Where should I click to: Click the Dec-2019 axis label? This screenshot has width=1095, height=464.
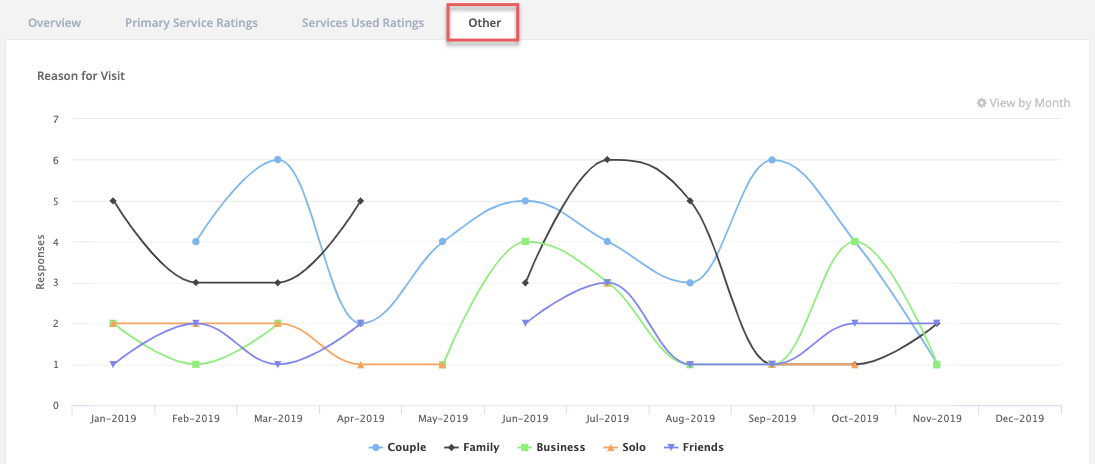click(x=1019, y=418)
